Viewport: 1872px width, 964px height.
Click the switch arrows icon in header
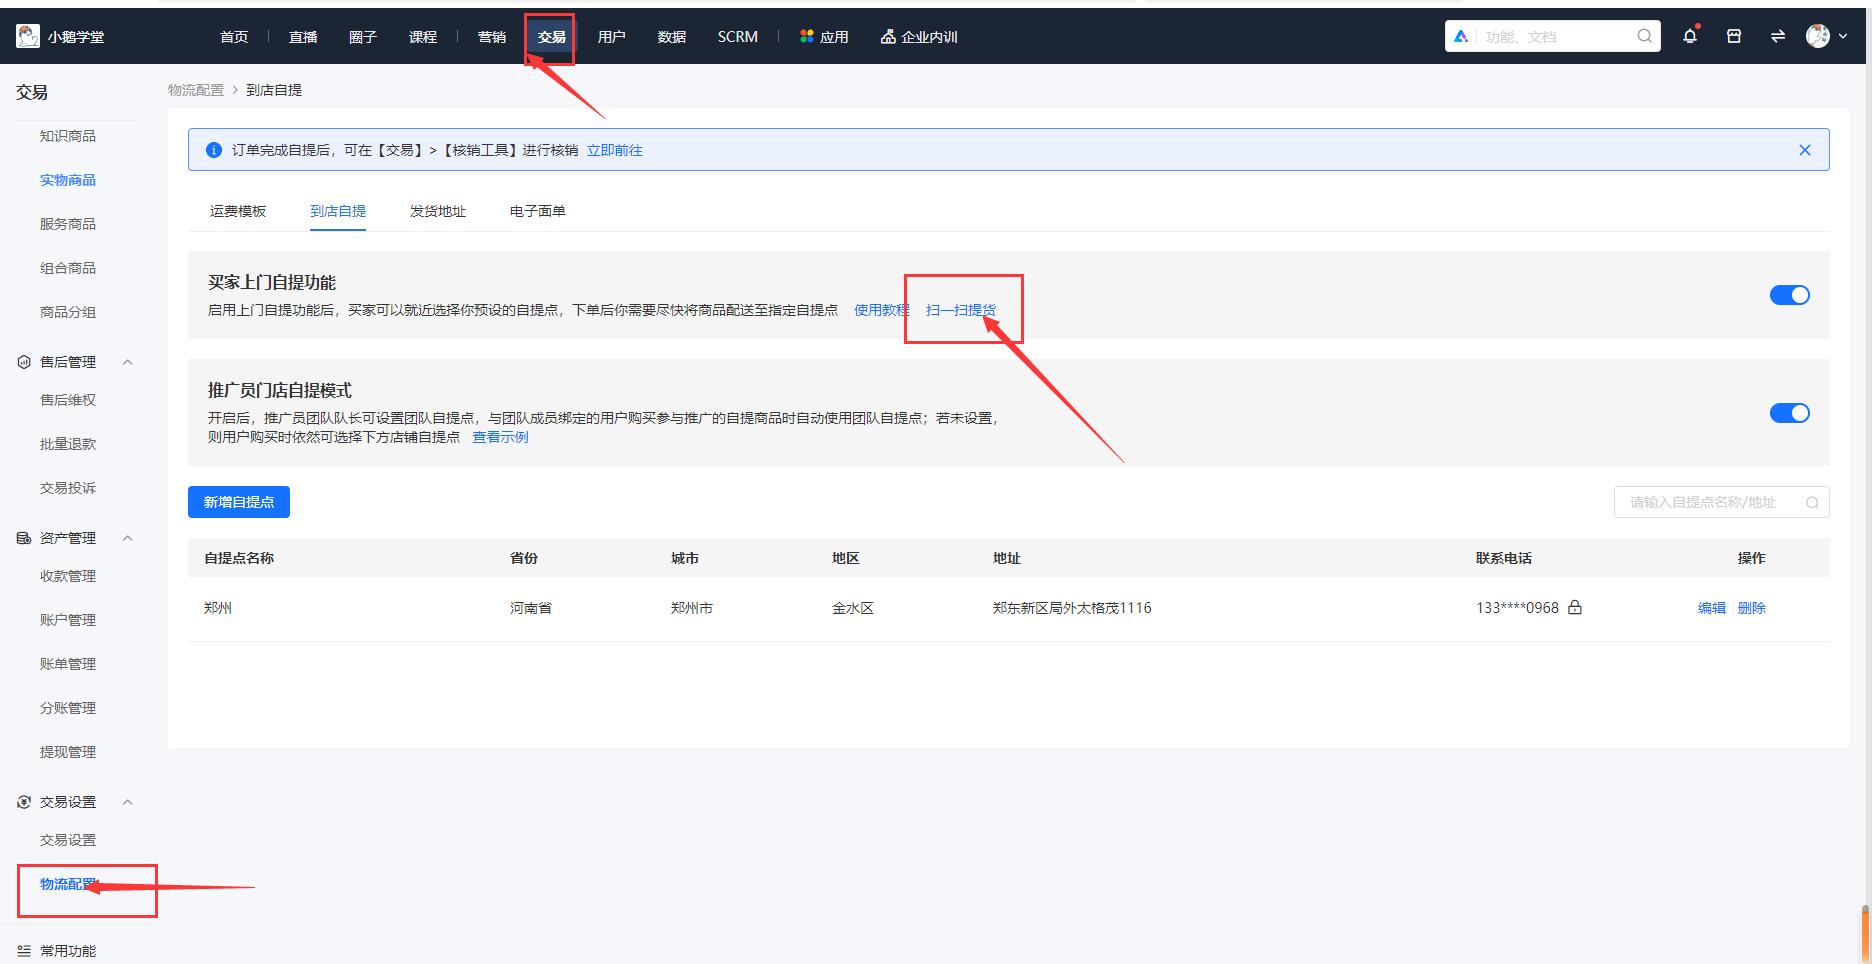click(1778, 36)
